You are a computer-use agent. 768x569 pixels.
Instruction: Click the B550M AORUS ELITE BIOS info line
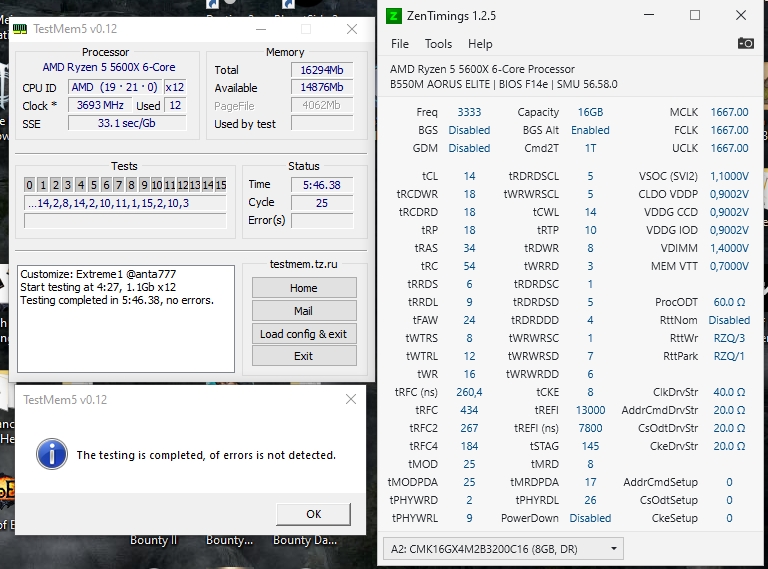[504, 84]
